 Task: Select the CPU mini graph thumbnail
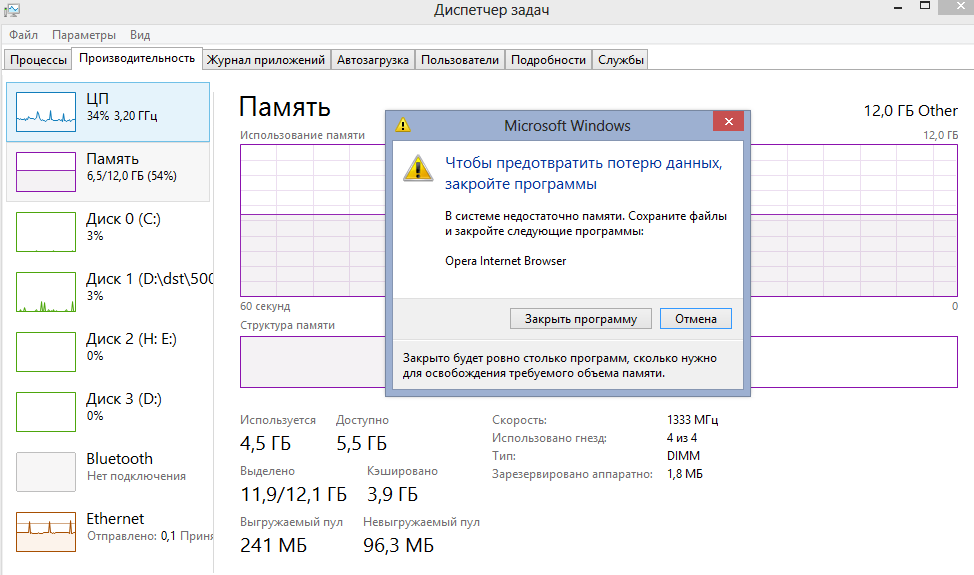coord(46,112)
